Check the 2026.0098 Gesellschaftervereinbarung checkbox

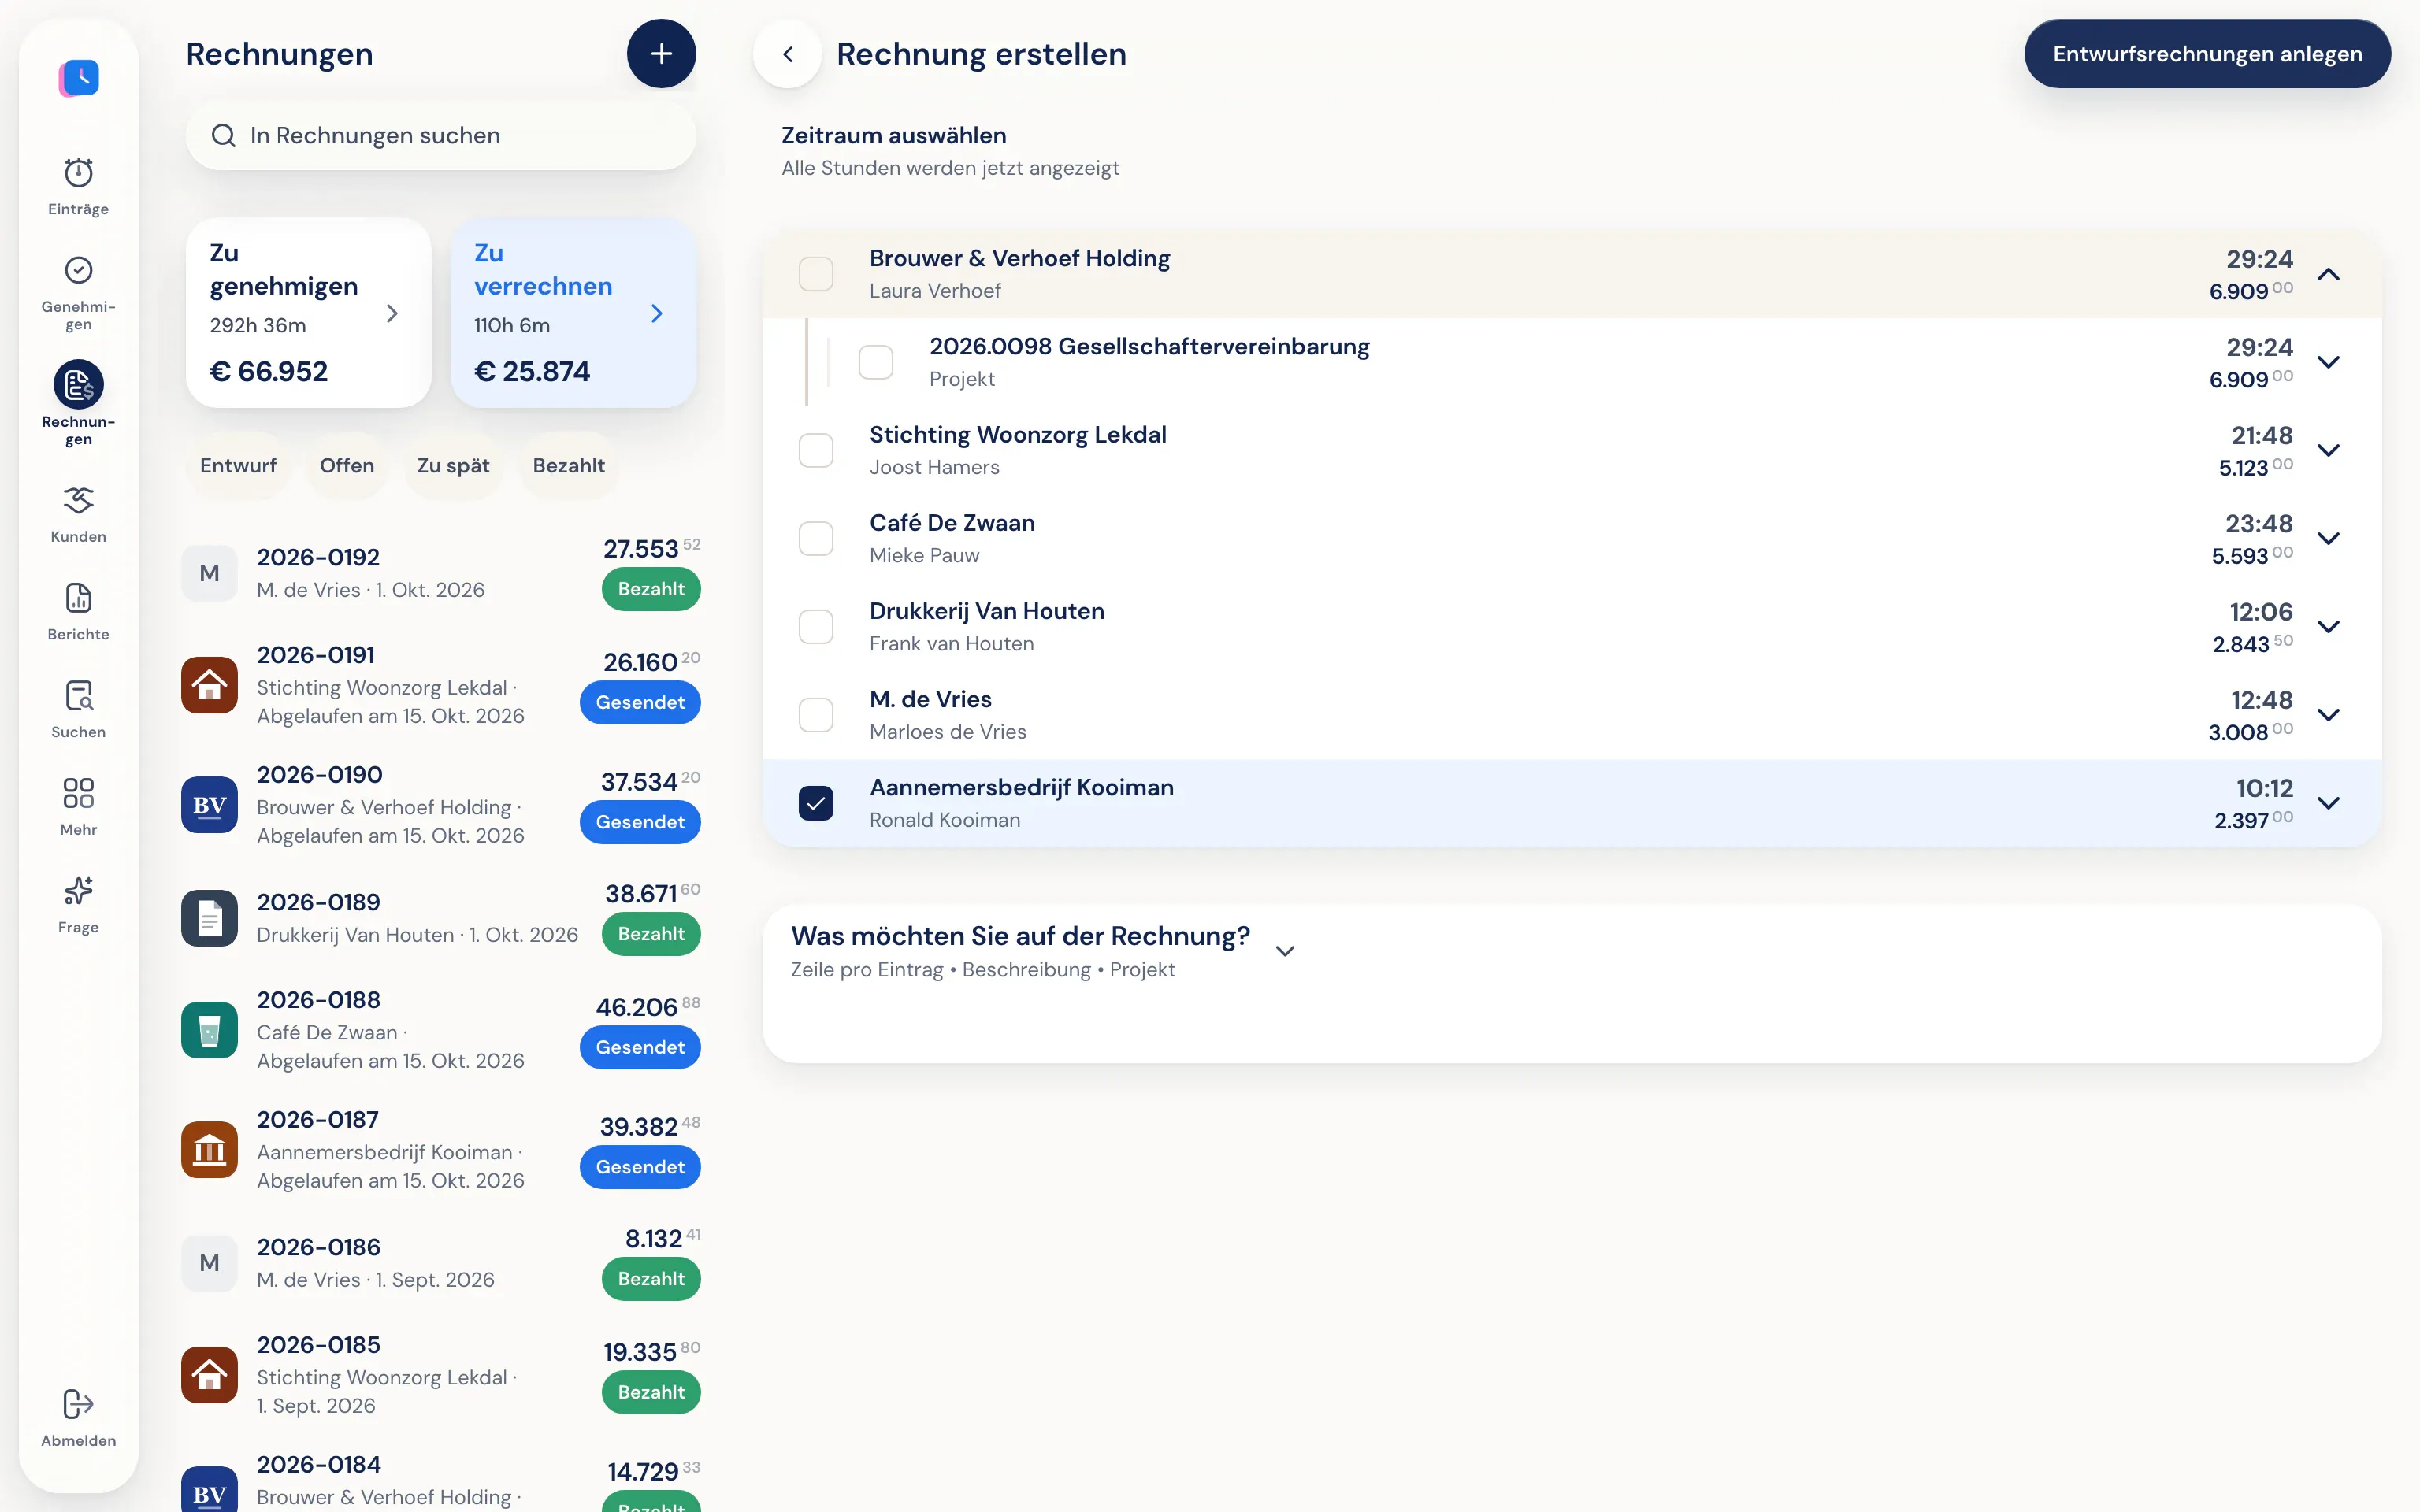876,362
